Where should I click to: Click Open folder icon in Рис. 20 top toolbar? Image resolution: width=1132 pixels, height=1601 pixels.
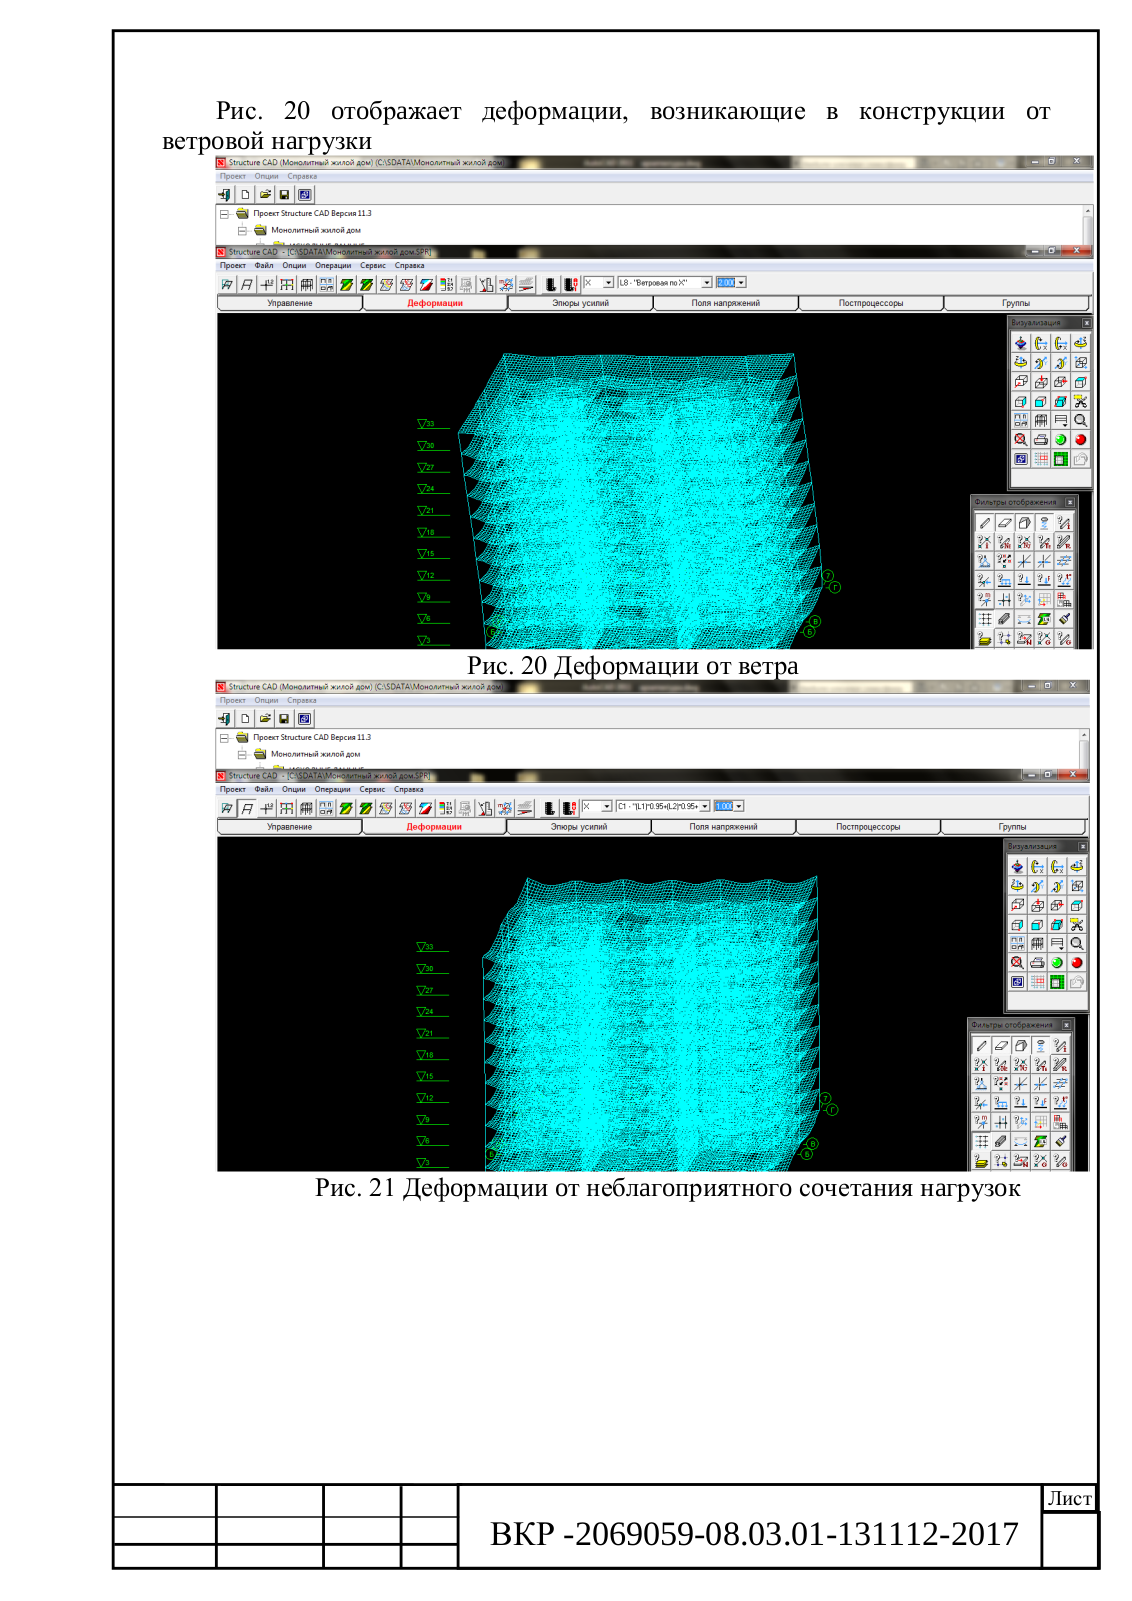[x=265, y=195]
